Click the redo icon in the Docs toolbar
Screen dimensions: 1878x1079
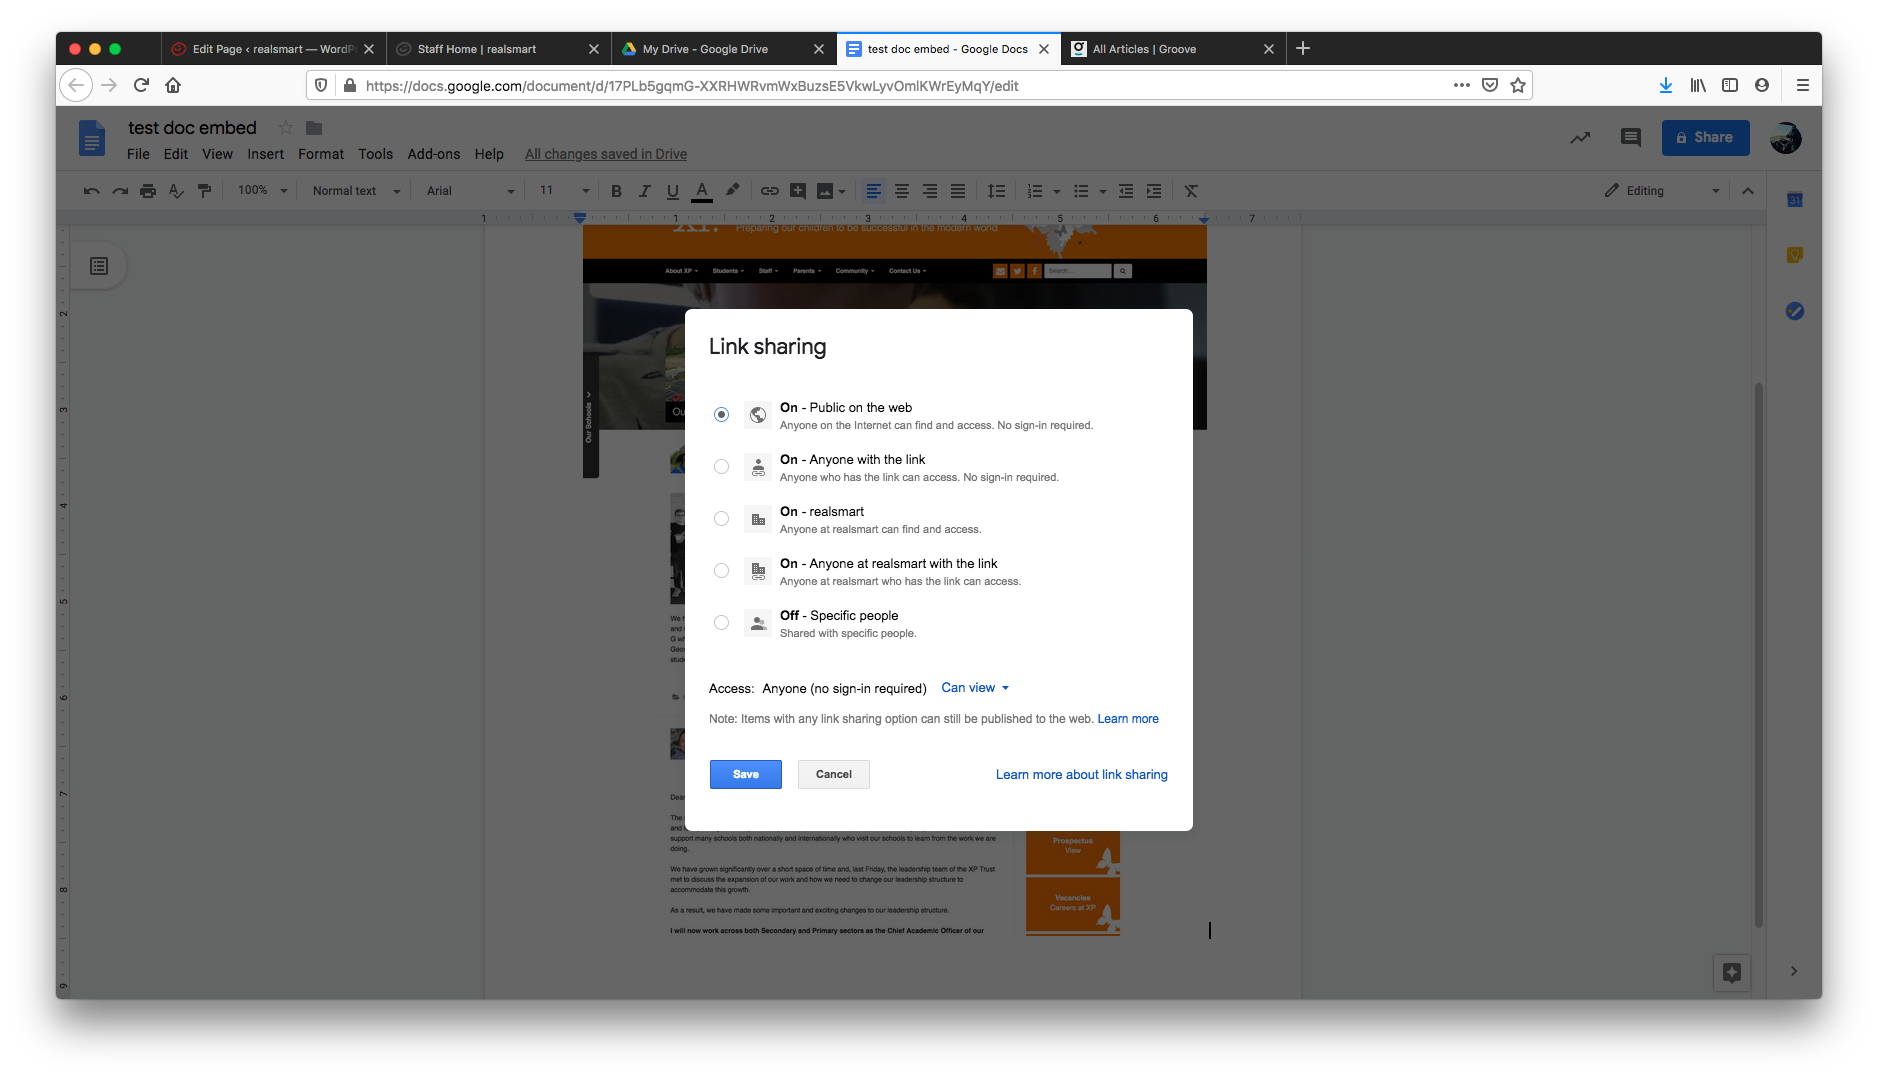point(120,191)
